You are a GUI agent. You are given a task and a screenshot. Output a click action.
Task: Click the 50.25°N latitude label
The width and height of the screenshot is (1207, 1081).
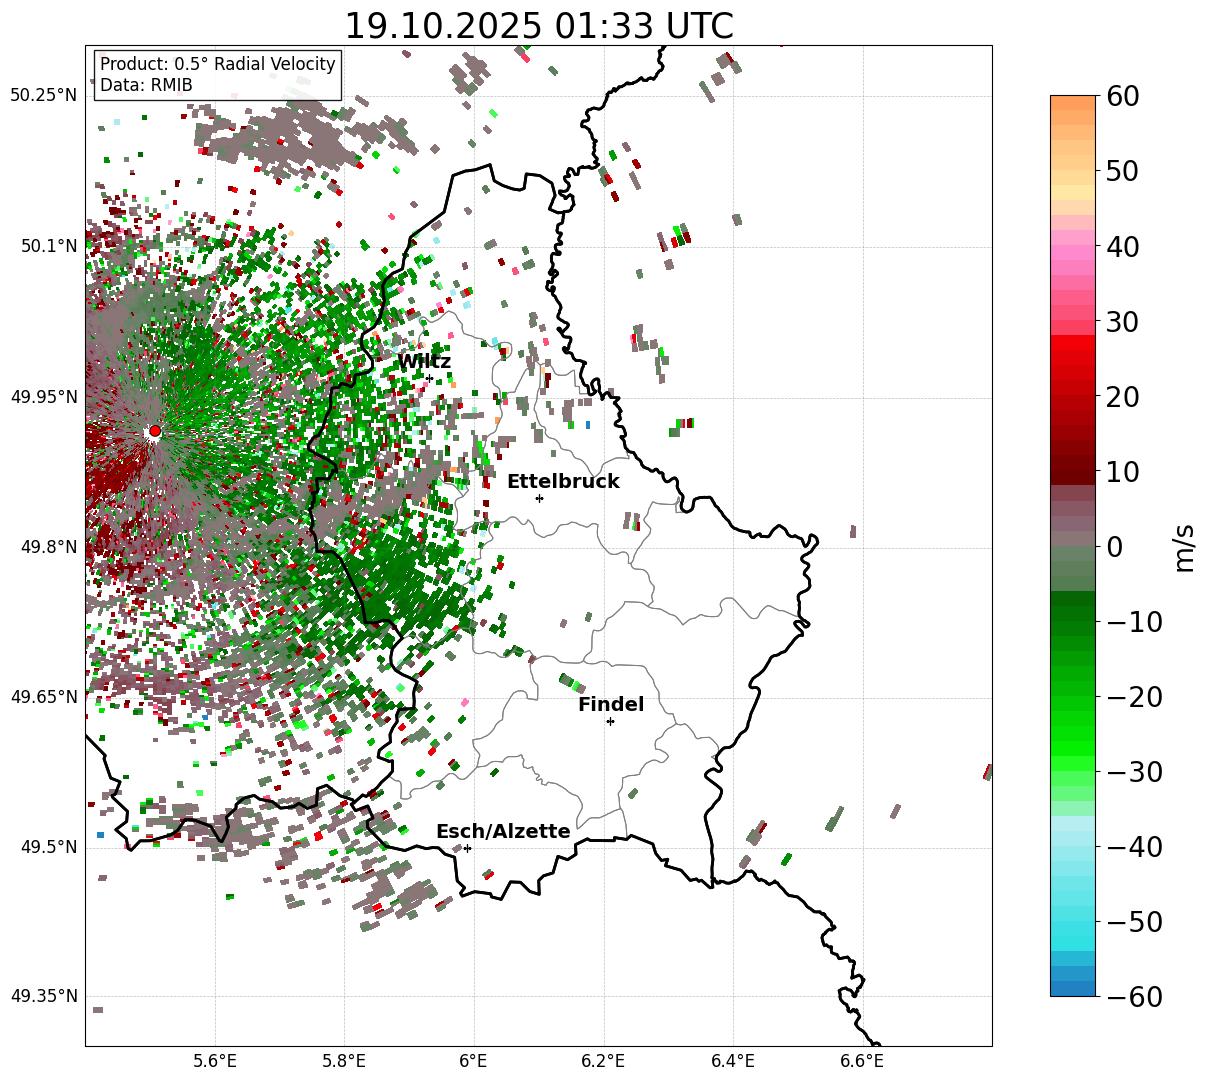(44, 95)
